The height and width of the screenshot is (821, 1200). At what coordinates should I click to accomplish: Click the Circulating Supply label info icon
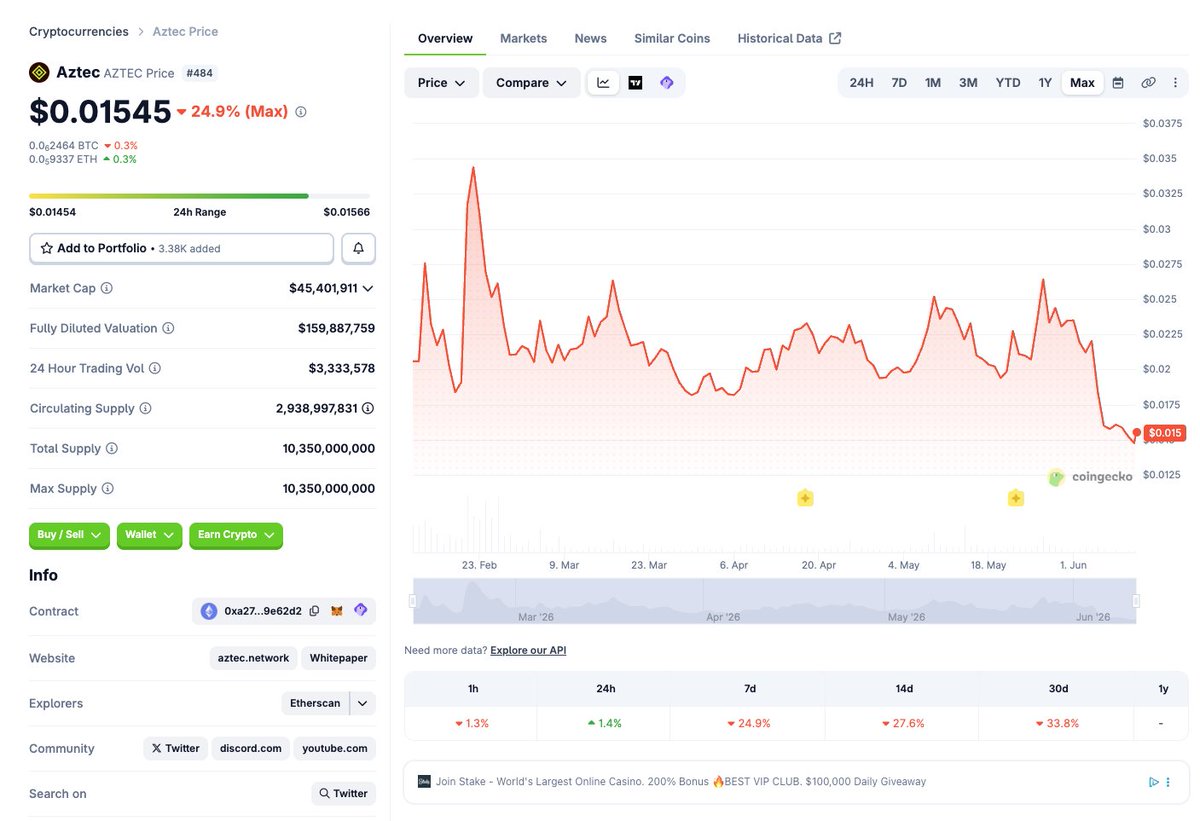coord(146,408)
